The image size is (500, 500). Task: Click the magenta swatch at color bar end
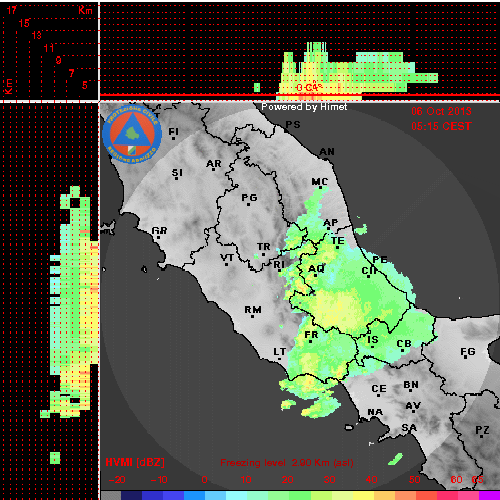point(489,495)
